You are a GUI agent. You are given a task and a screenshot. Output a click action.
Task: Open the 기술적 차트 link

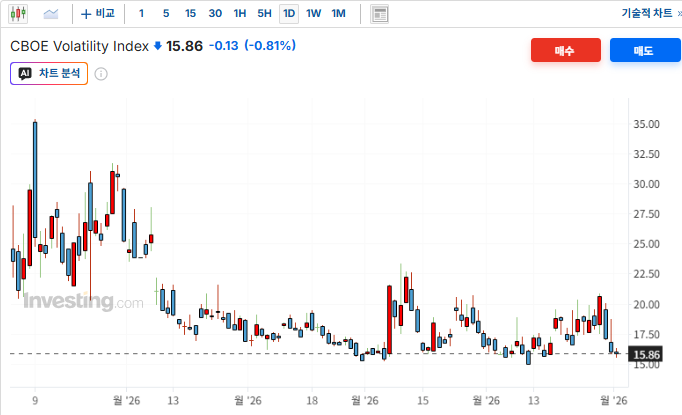[x=647, y=13]
